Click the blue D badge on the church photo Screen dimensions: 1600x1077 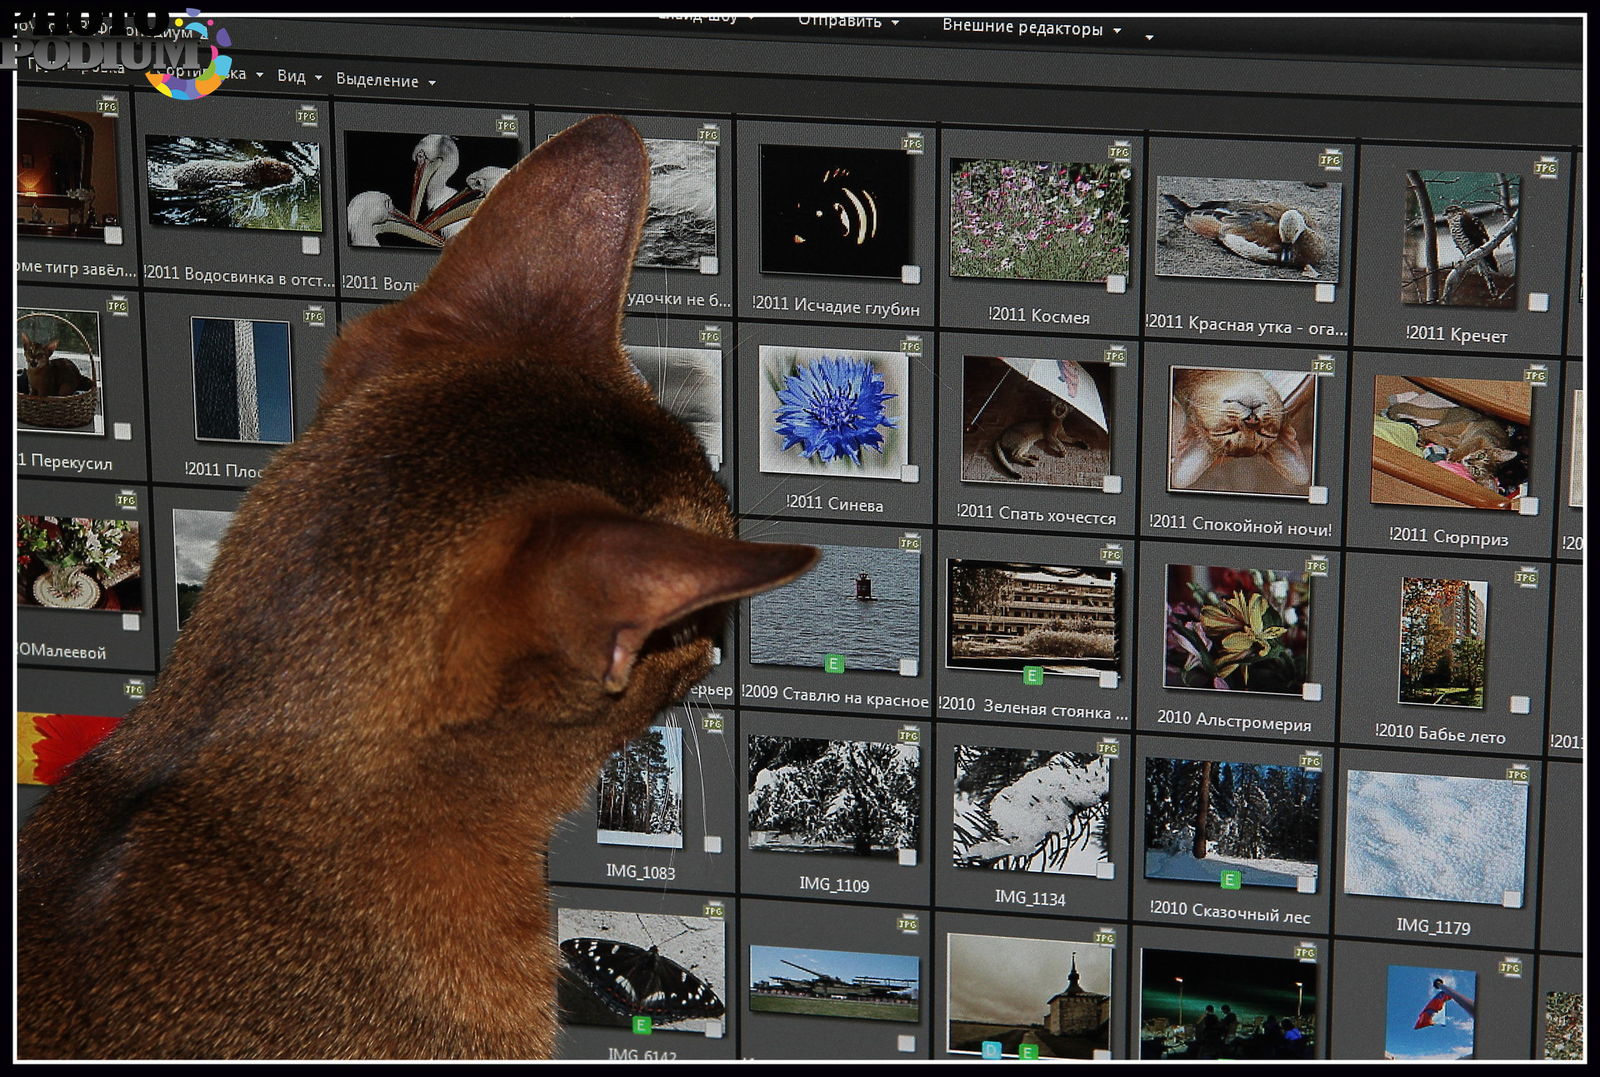pyautogui.click(x=991, y=1049)
